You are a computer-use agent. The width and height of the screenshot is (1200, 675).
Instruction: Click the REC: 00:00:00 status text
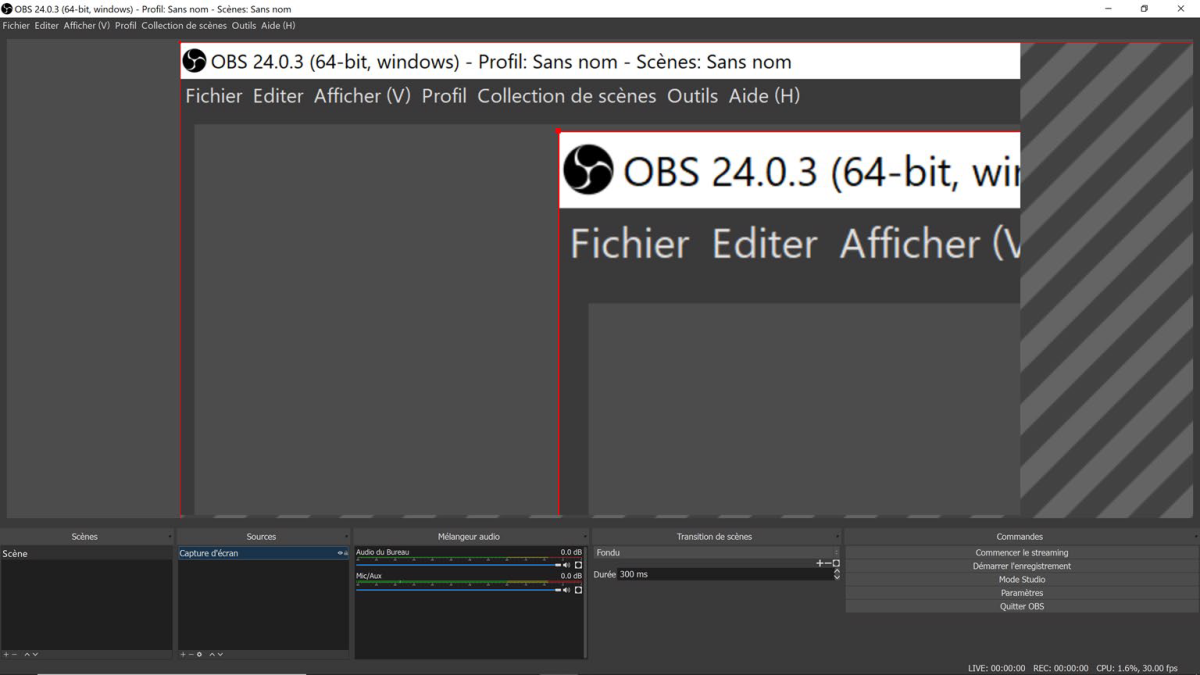coord(1061,668)
